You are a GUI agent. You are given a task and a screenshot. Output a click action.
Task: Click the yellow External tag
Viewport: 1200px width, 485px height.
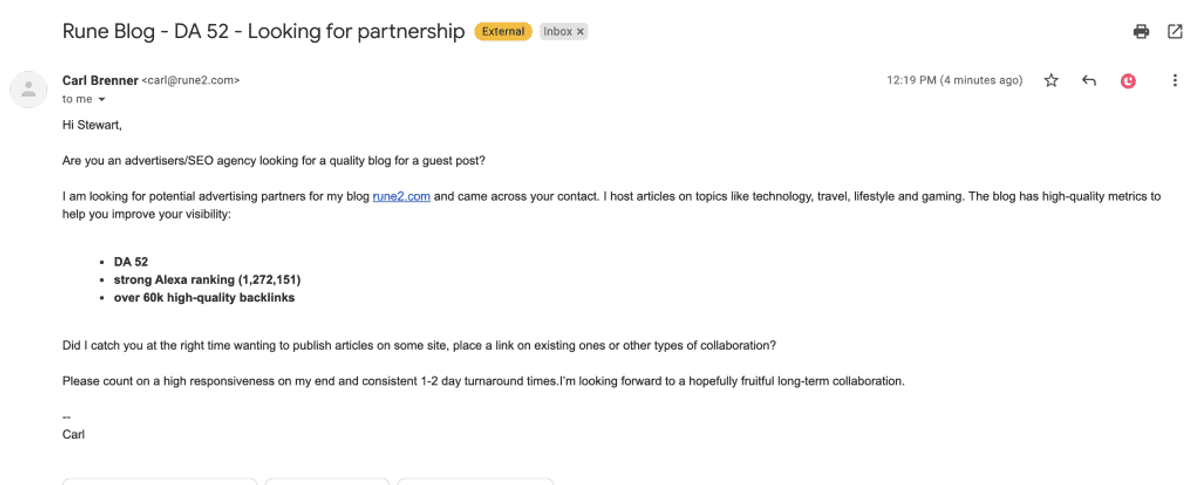coord(503,31)
